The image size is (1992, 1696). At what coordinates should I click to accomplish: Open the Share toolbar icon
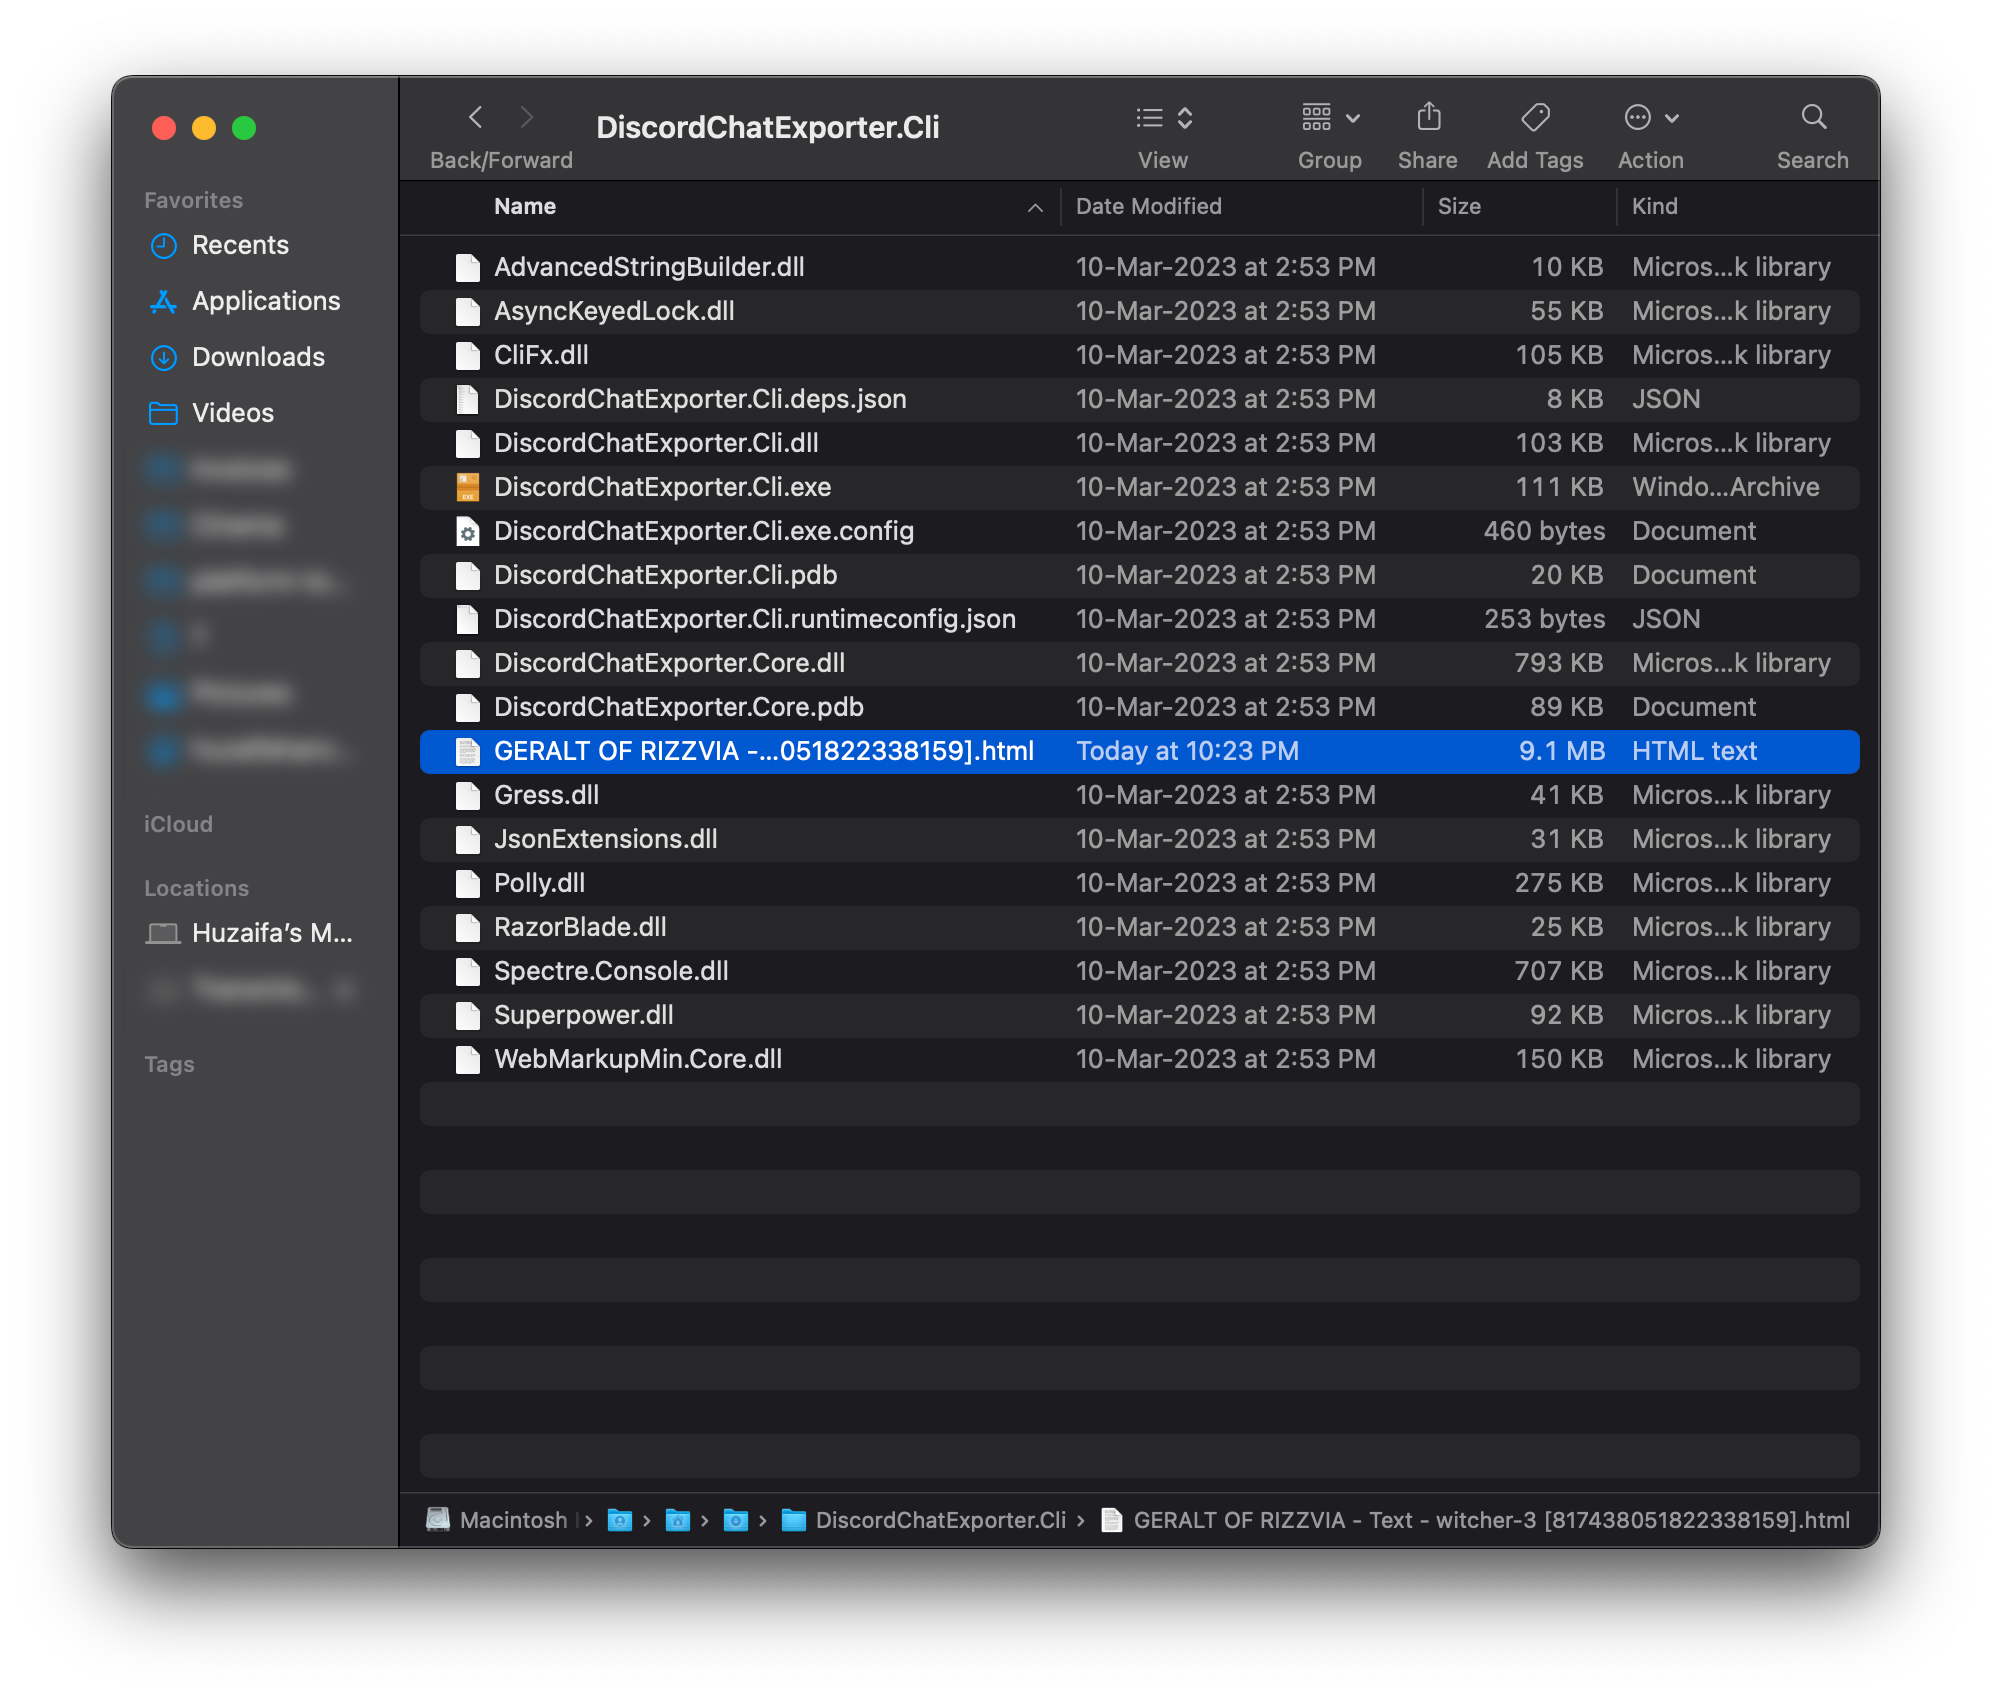1428,118
